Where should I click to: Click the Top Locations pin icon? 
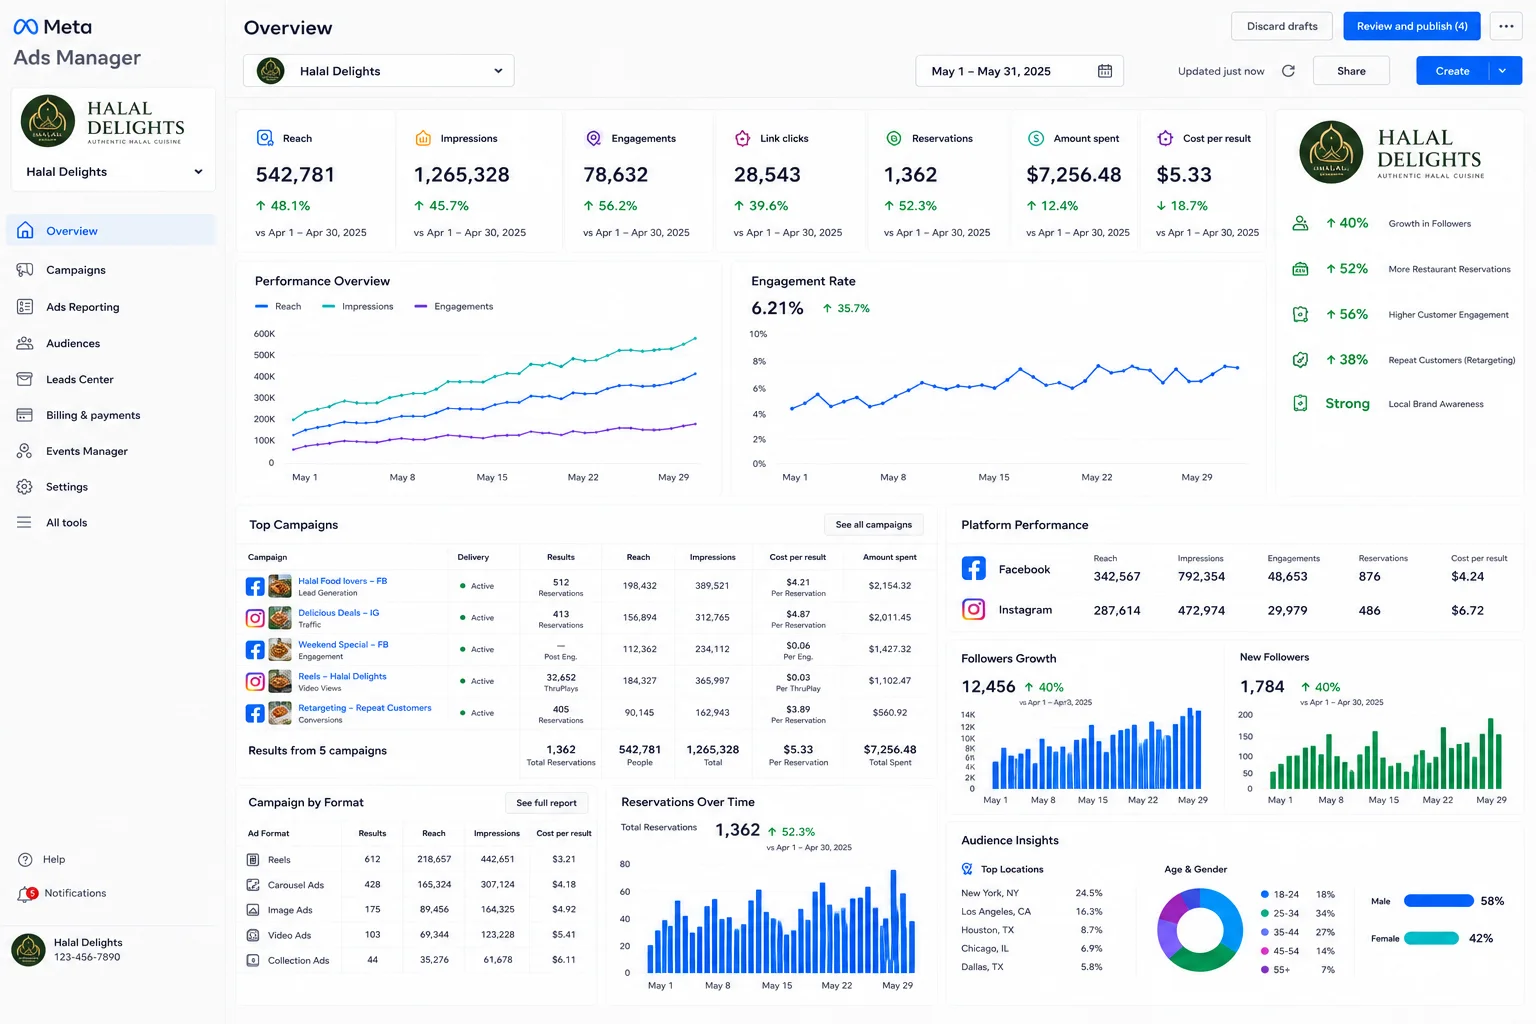(967, 869)
